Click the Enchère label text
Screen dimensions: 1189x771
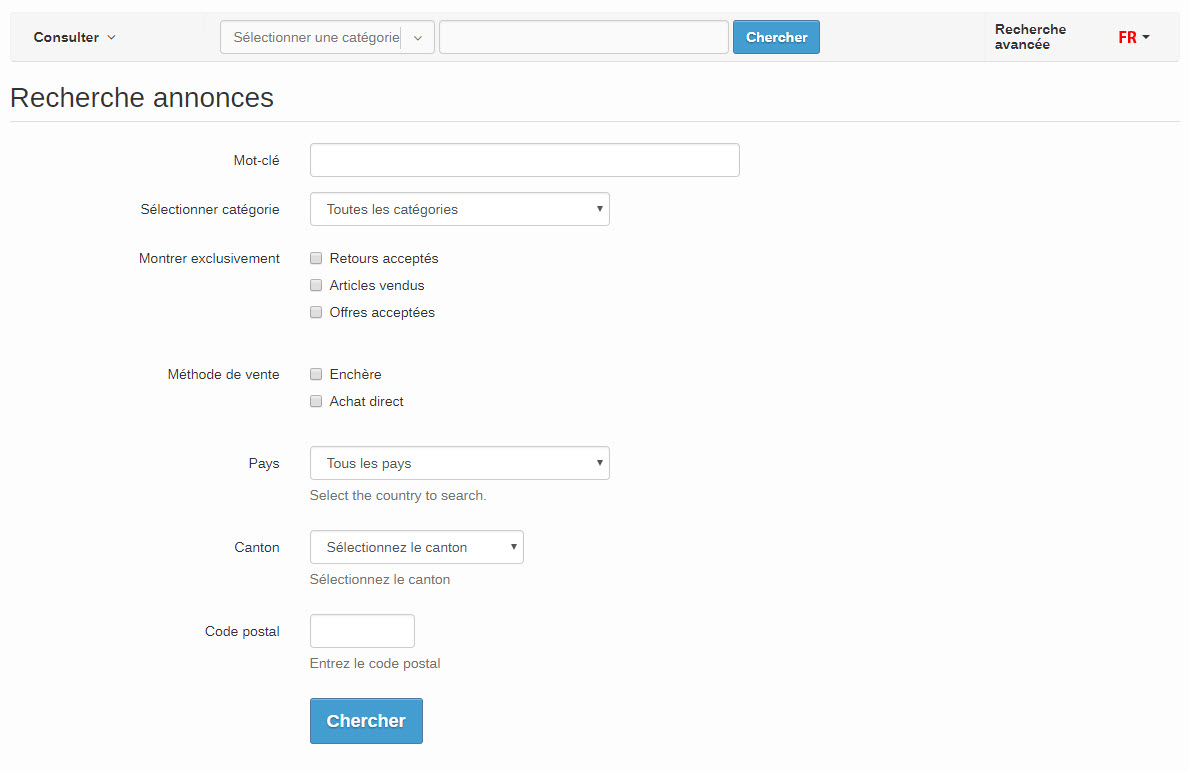coord(356,375)
